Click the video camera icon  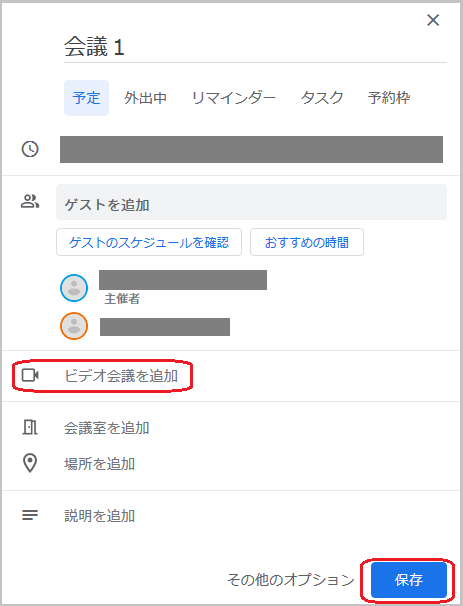[30, 375]
